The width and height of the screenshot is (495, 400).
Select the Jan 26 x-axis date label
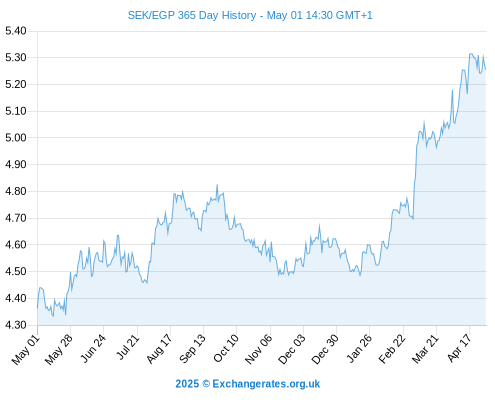(359, 348)
